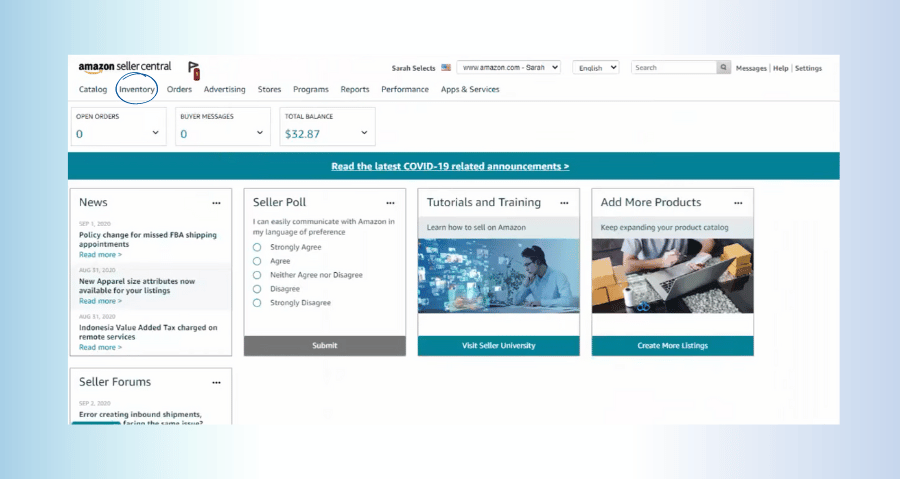Read the latest COVID-19 announcements link

[450, 166]
